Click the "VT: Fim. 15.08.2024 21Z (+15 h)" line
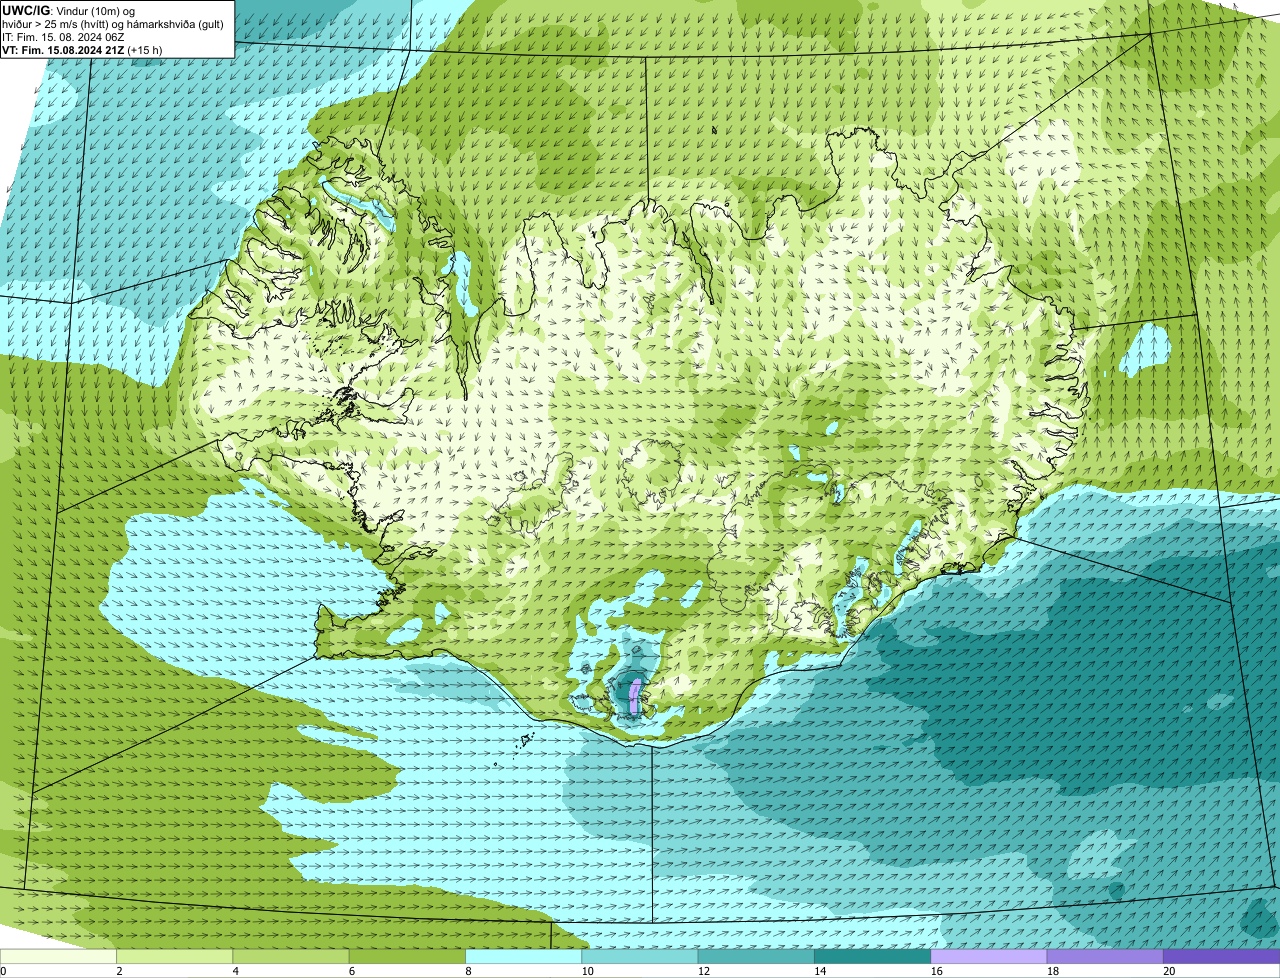The image size is (1280, 978). [x=82, y=49]
